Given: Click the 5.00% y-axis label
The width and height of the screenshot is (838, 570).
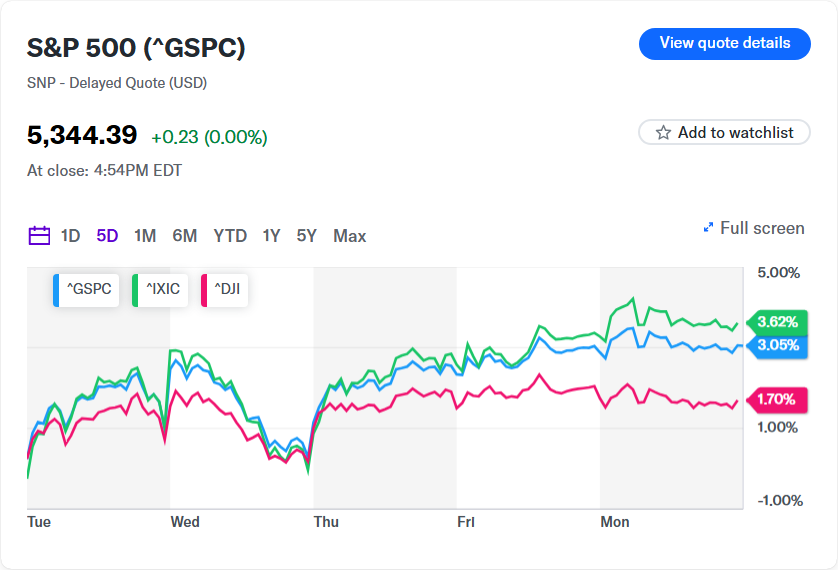Looking at the screenshot, I should pyautogui.click(x=779, y=273).
